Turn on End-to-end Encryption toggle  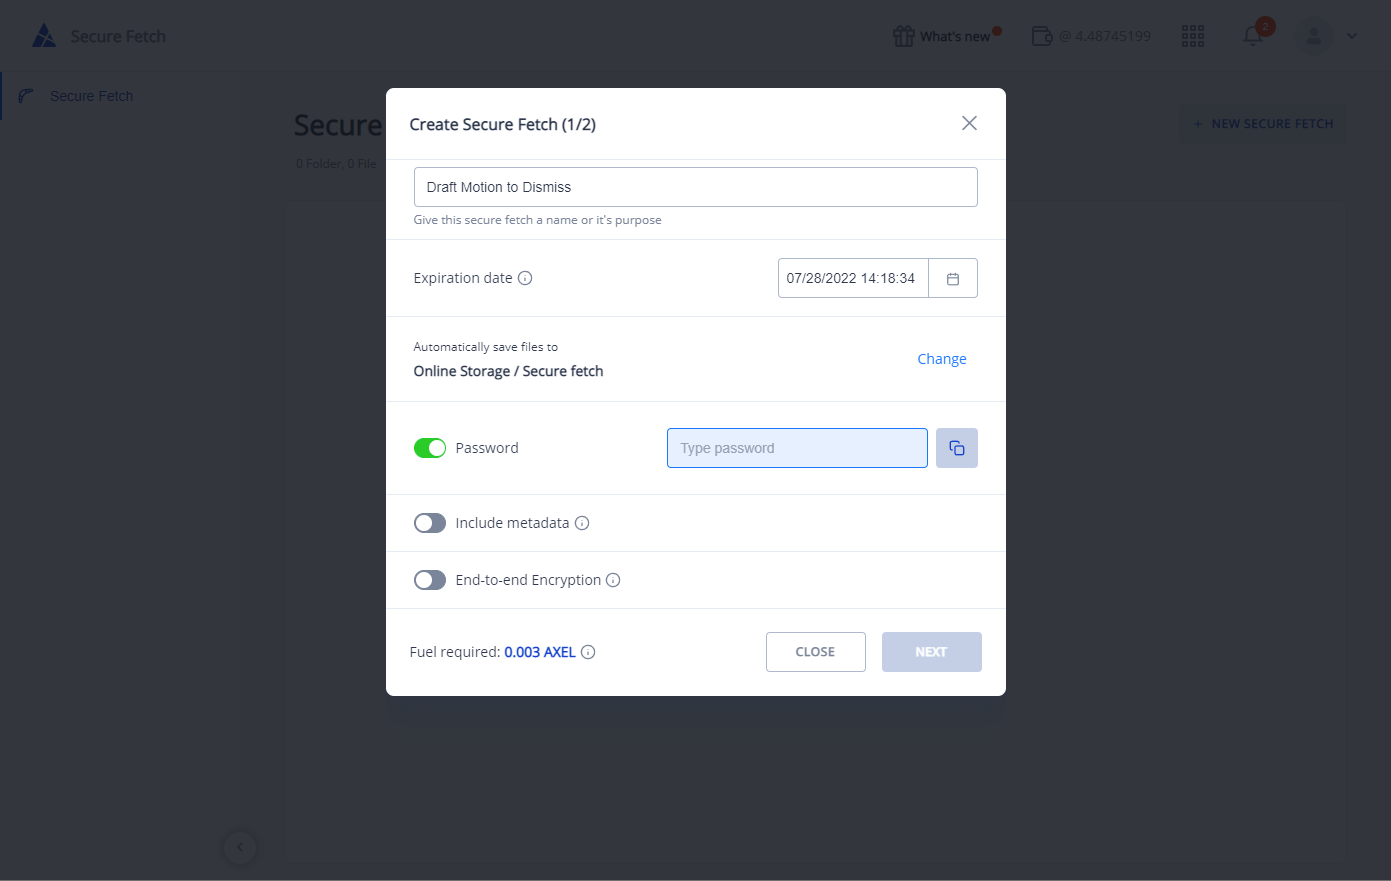430,580
